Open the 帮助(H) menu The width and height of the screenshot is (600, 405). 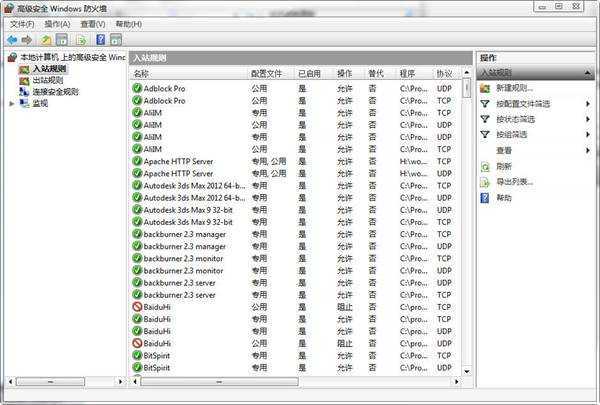click(129, 24)
